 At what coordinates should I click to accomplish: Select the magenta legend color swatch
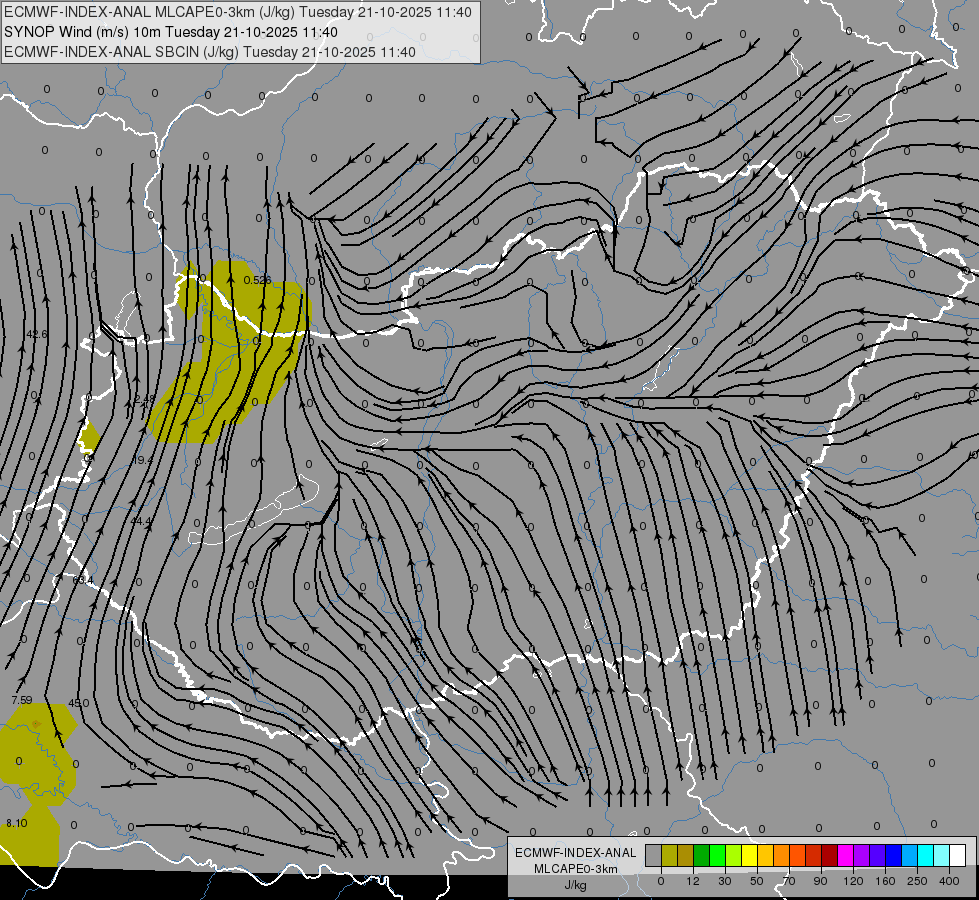click(845, 855)
